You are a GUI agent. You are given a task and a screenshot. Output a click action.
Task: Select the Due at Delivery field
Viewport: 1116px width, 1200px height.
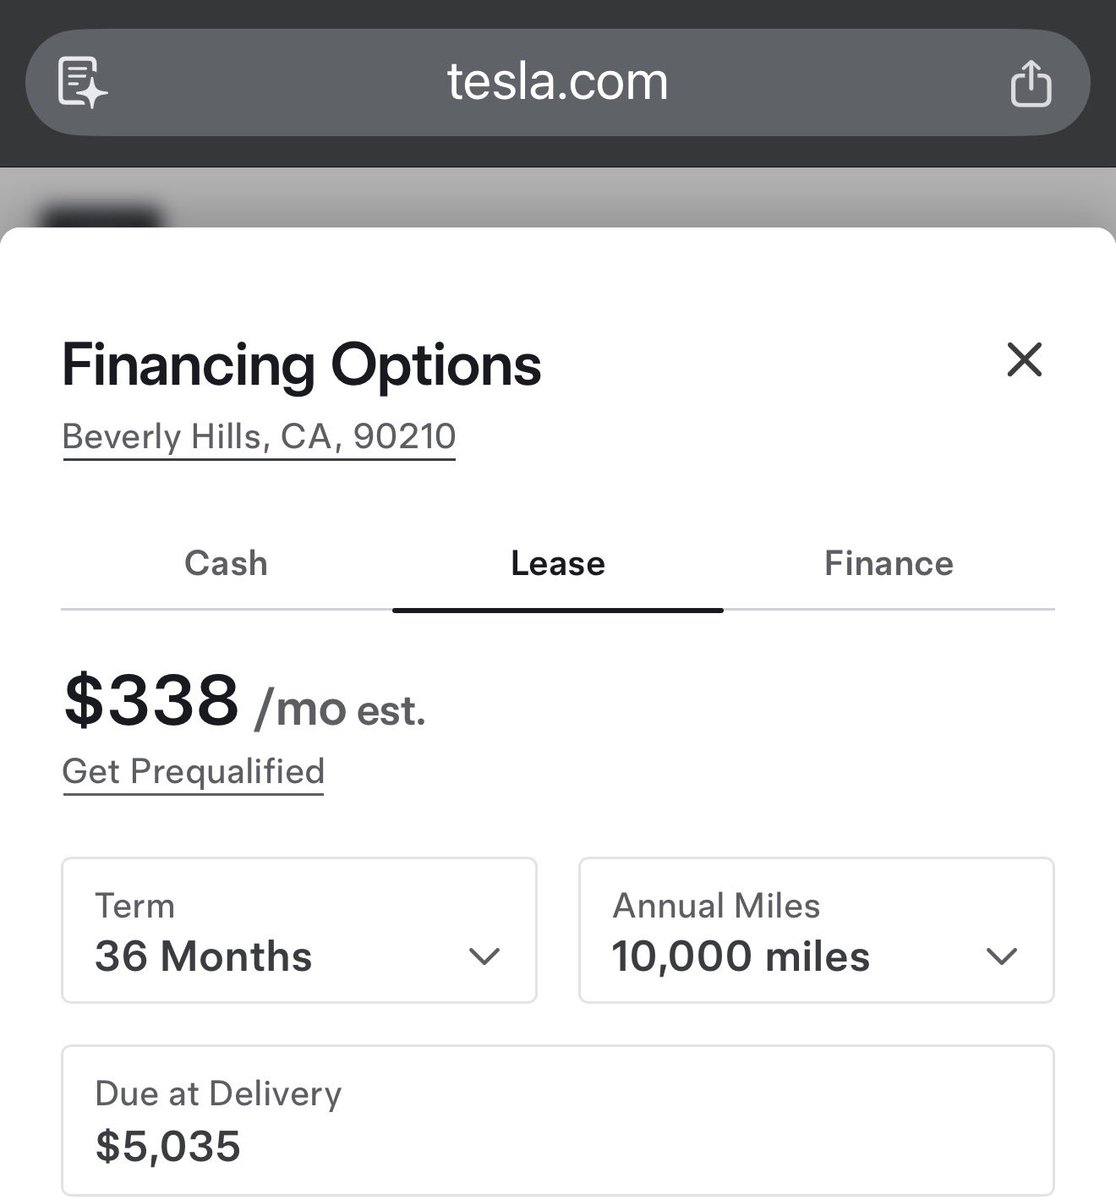coord(558,1120)
